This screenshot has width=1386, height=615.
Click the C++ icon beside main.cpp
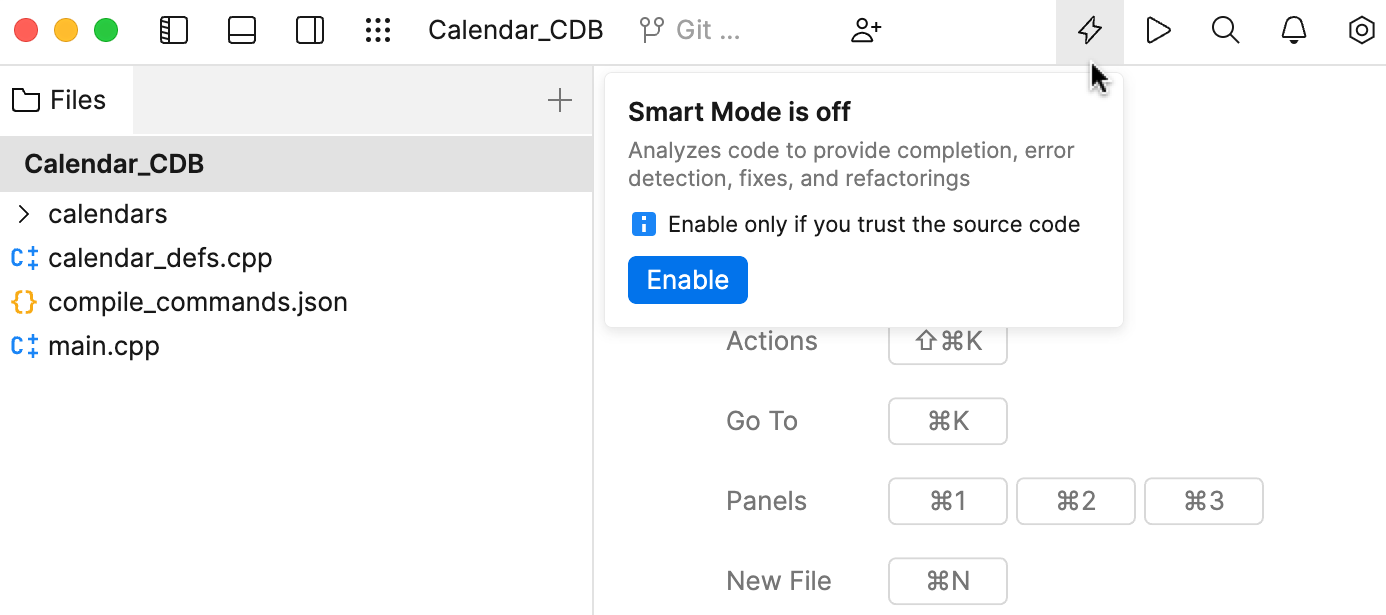point(22,345)
